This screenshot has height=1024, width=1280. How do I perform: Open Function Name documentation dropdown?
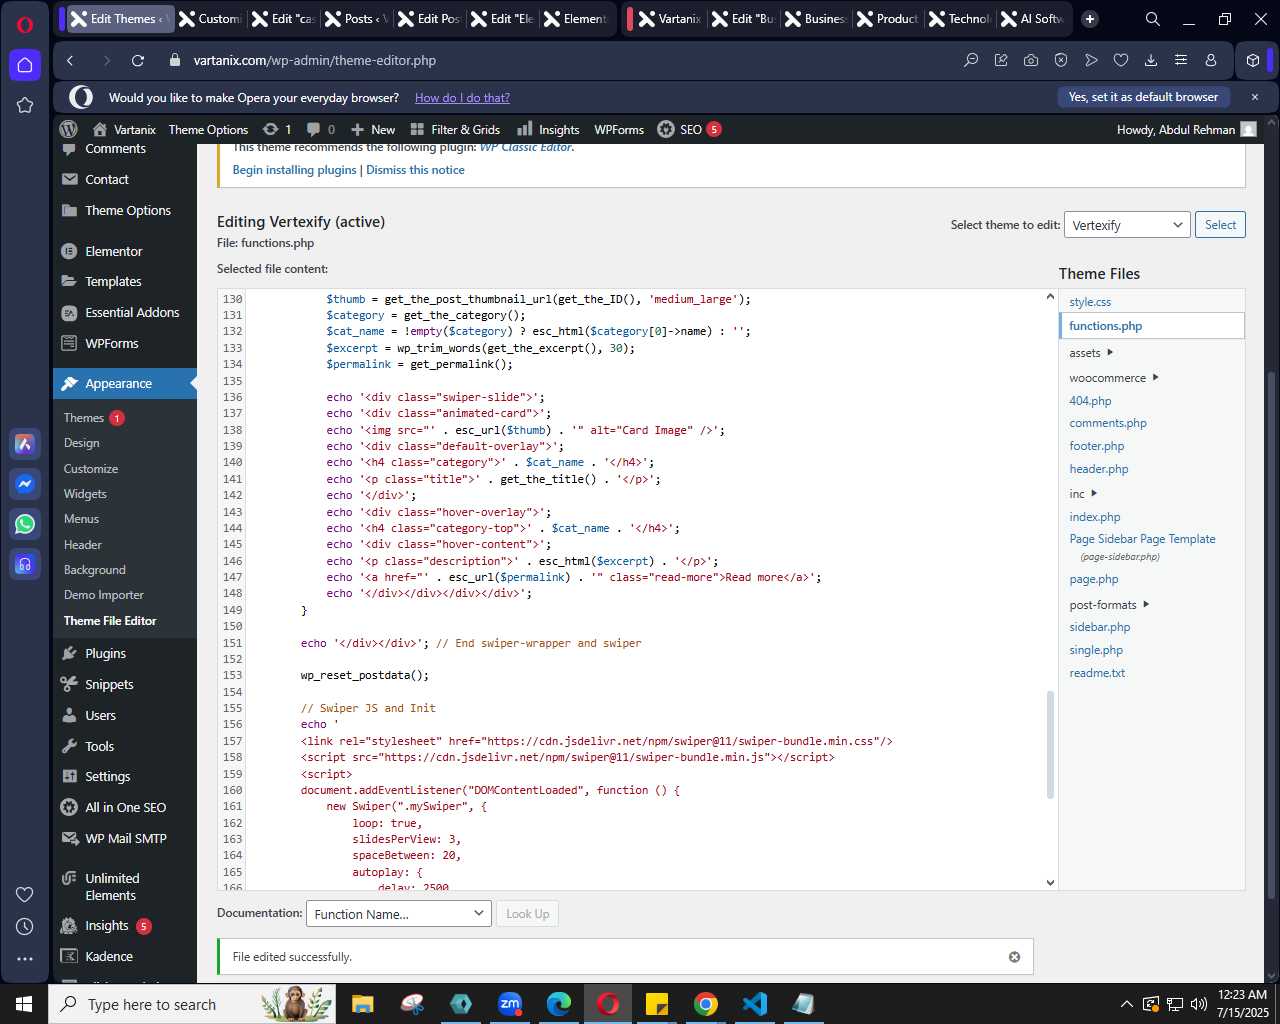point(398,914)
